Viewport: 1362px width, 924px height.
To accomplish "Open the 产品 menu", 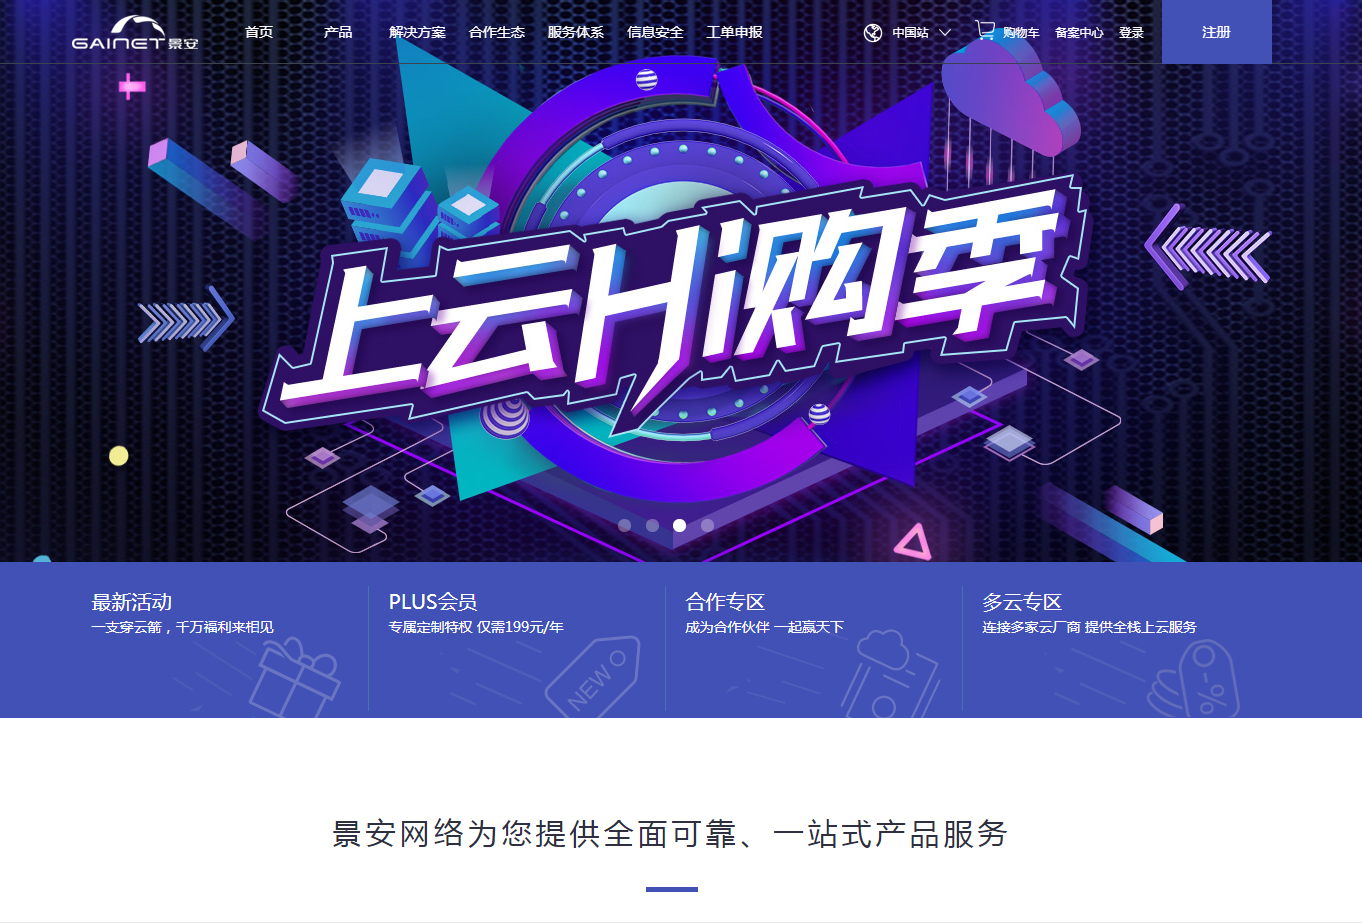I will (338, 32).
